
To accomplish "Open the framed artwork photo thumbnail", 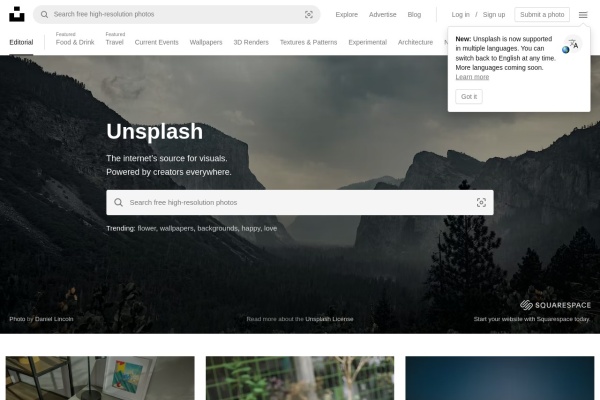I will click(x=100, y=378).
